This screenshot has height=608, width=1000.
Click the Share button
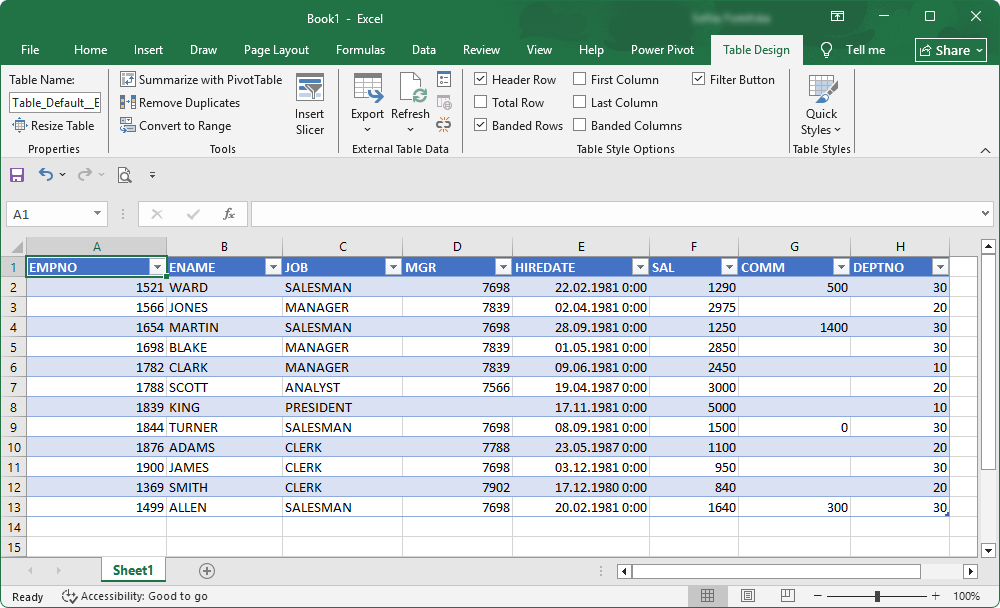948,49
